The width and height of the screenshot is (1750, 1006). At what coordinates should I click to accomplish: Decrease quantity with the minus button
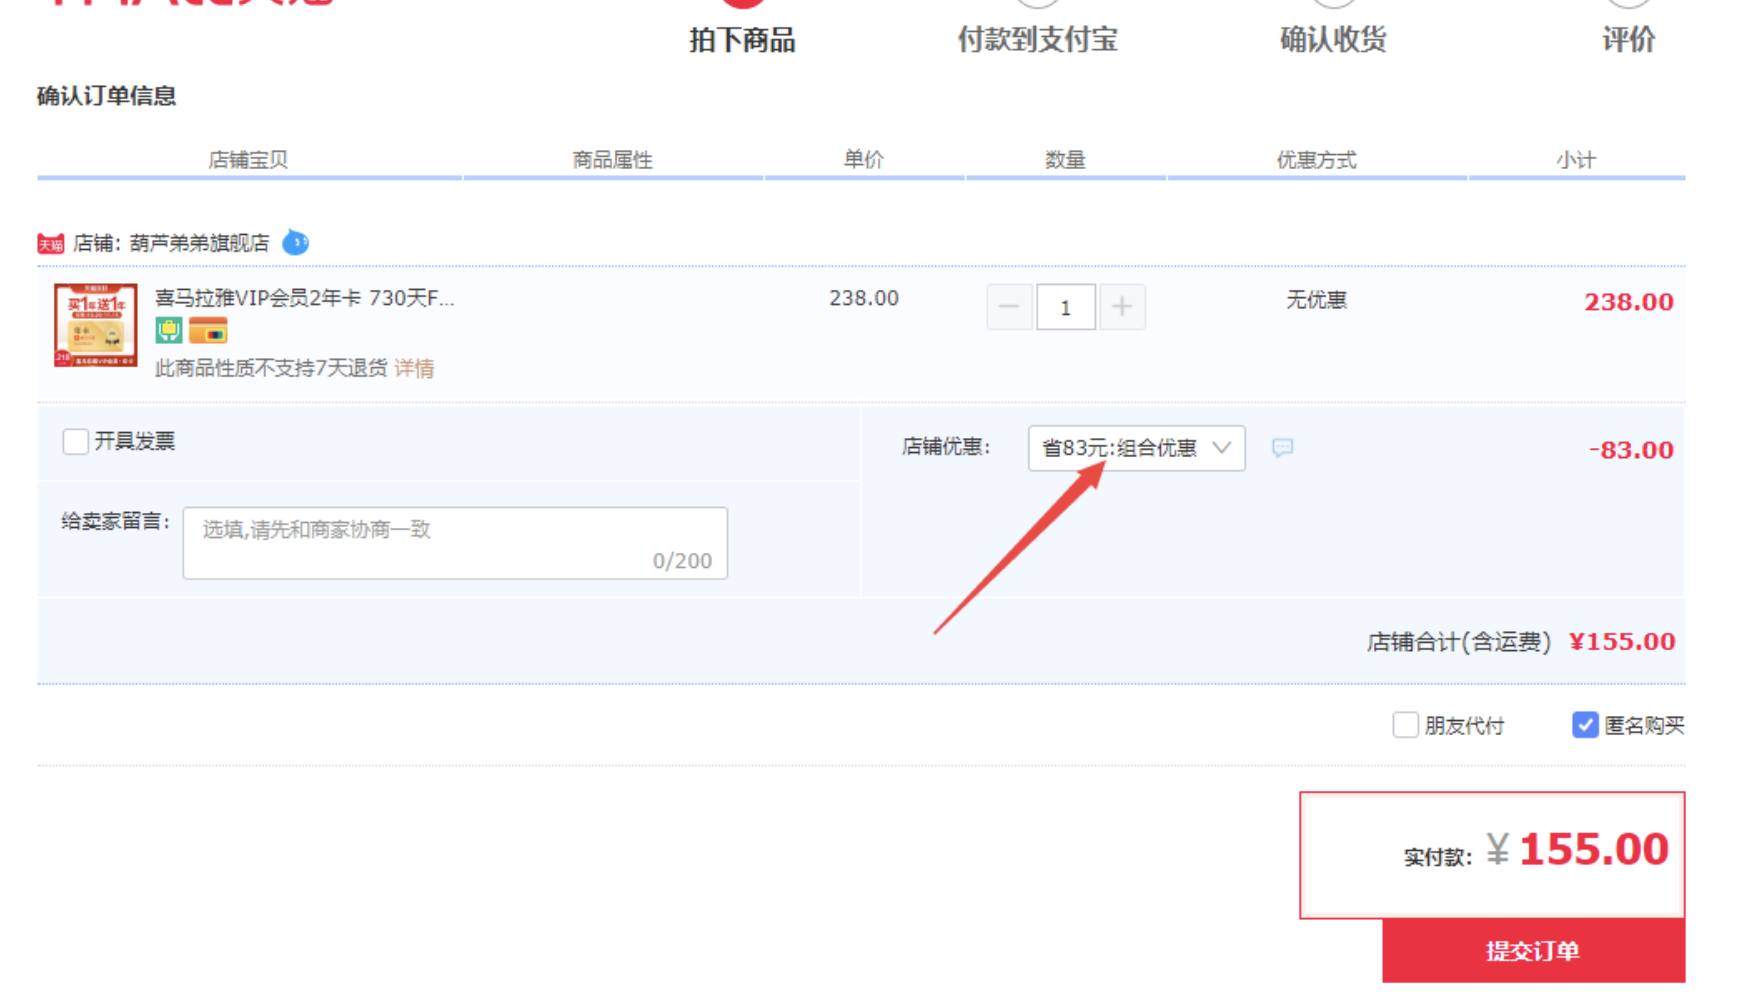coord(1009,307)
